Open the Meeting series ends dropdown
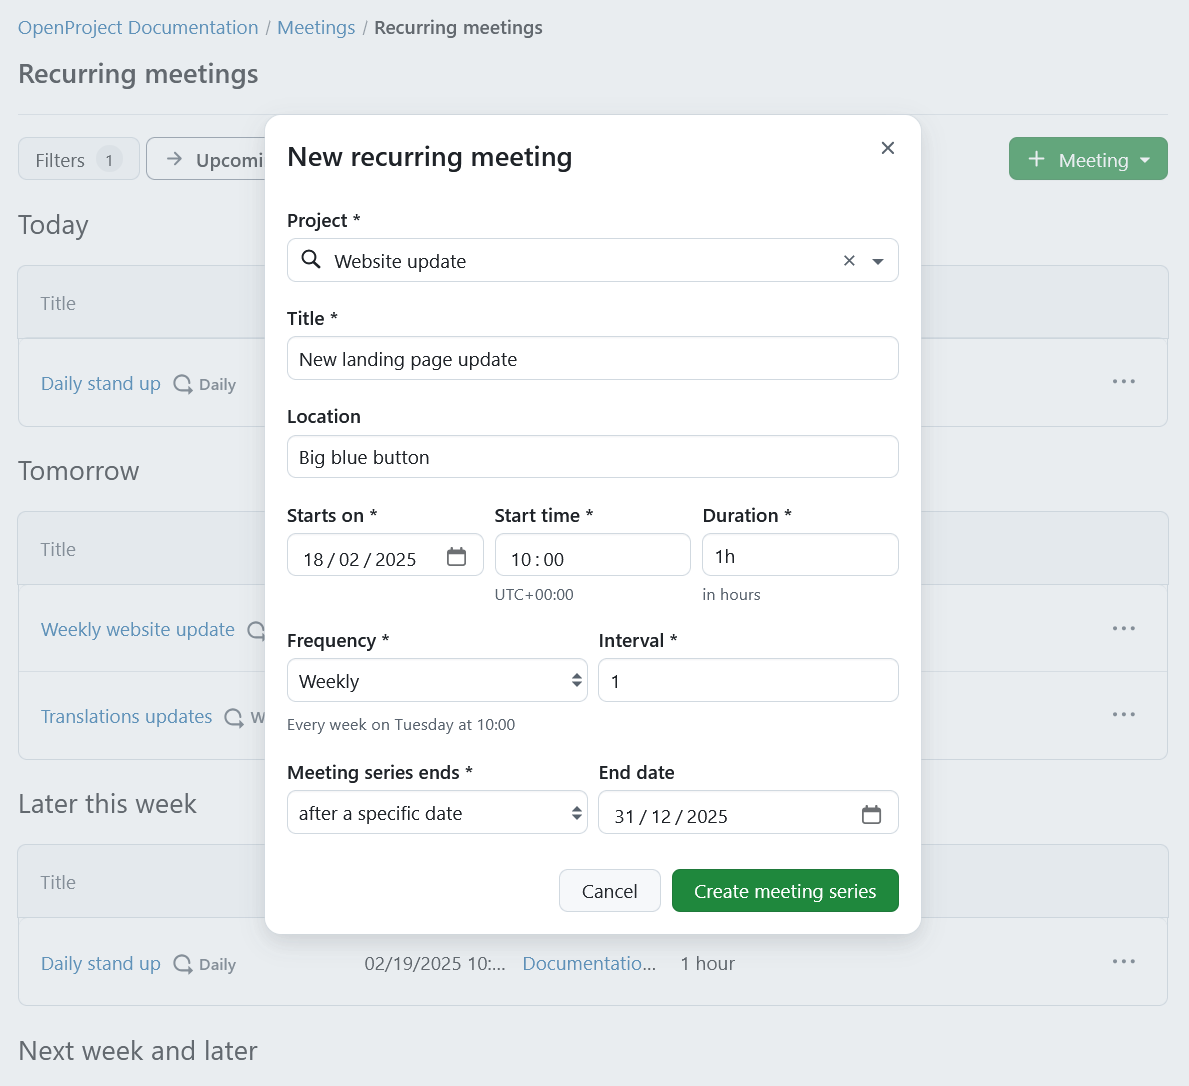The width and height of the screenshot is (1189, 1086). pos(437,812)
